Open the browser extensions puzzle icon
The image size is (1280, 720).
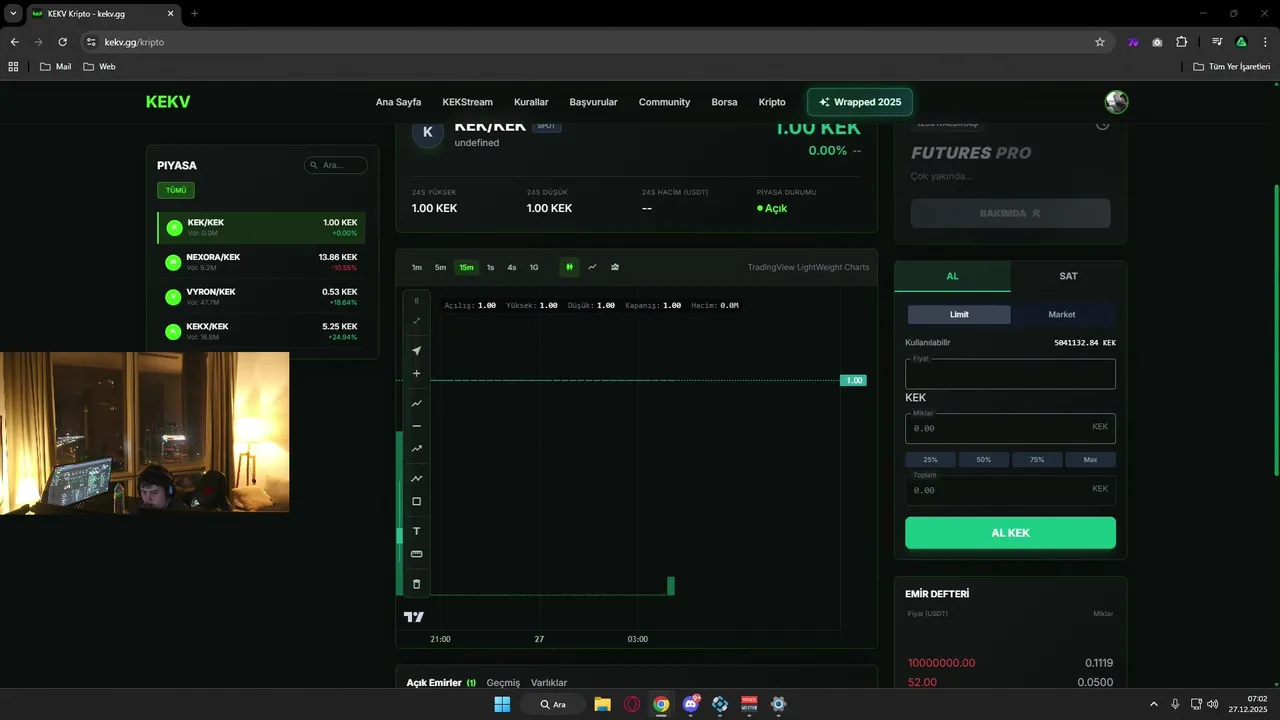click(1182, 42)
